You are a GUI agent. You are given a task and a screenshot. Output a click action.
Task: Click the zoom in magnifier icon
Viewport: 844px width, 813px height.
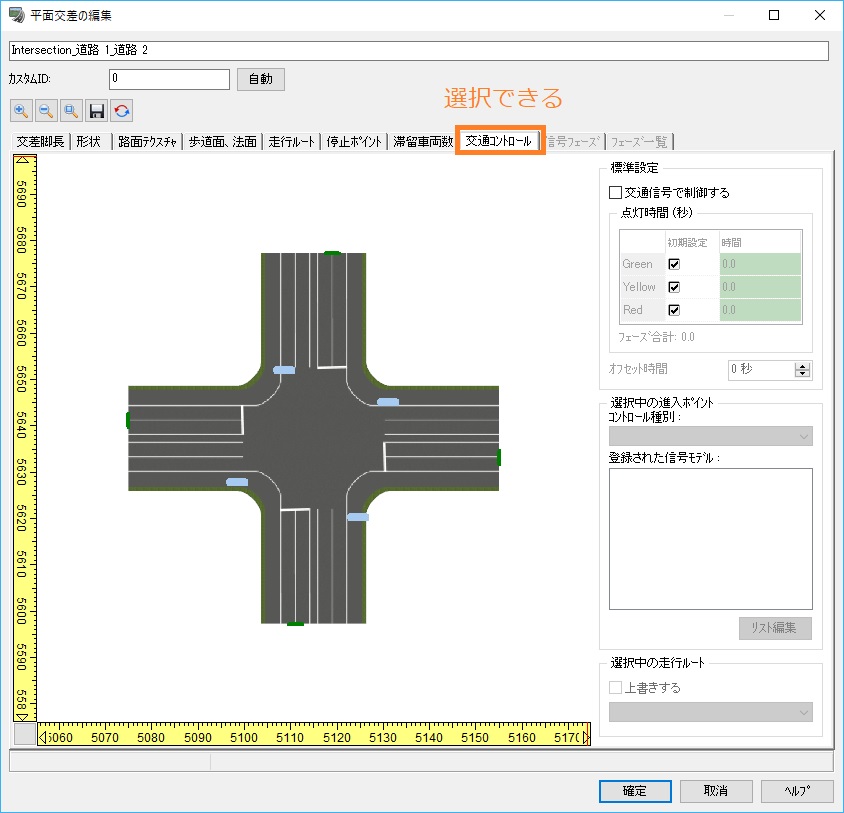pyautogui.click(x=21, y=111)
